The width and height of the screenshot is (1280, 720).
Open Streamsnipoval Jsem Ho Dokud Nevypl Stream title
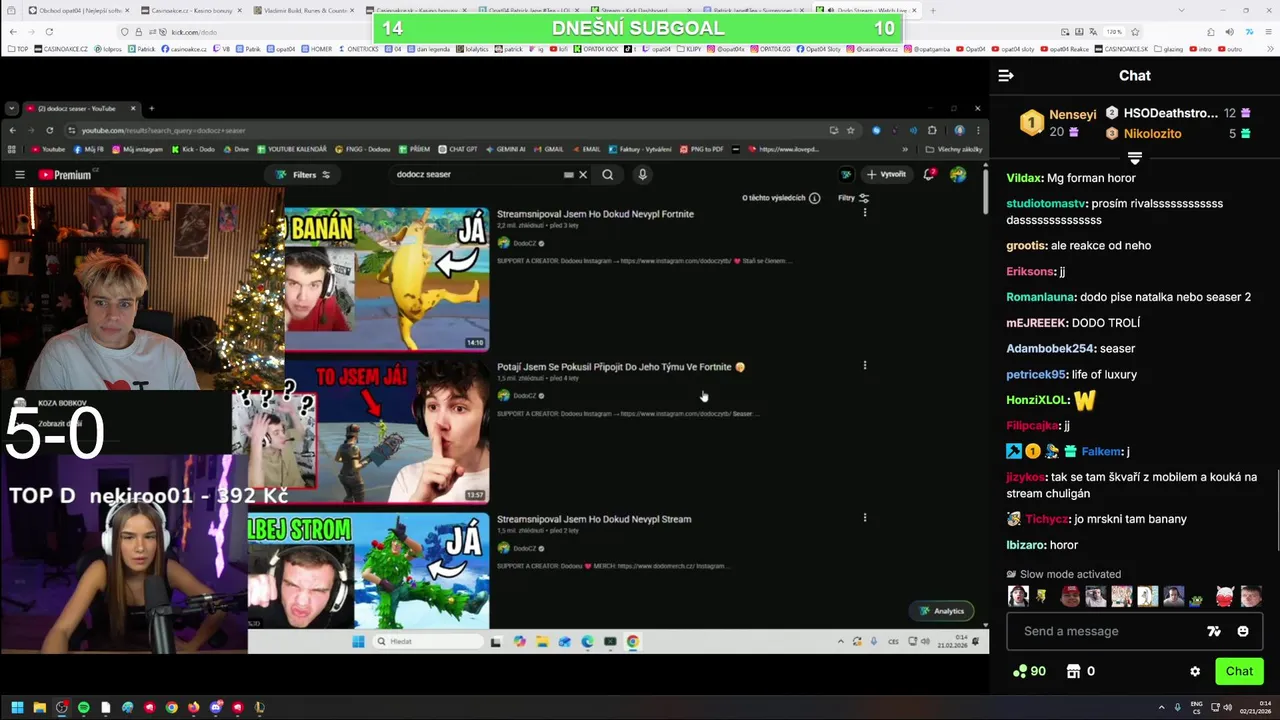tap(594, 519)
